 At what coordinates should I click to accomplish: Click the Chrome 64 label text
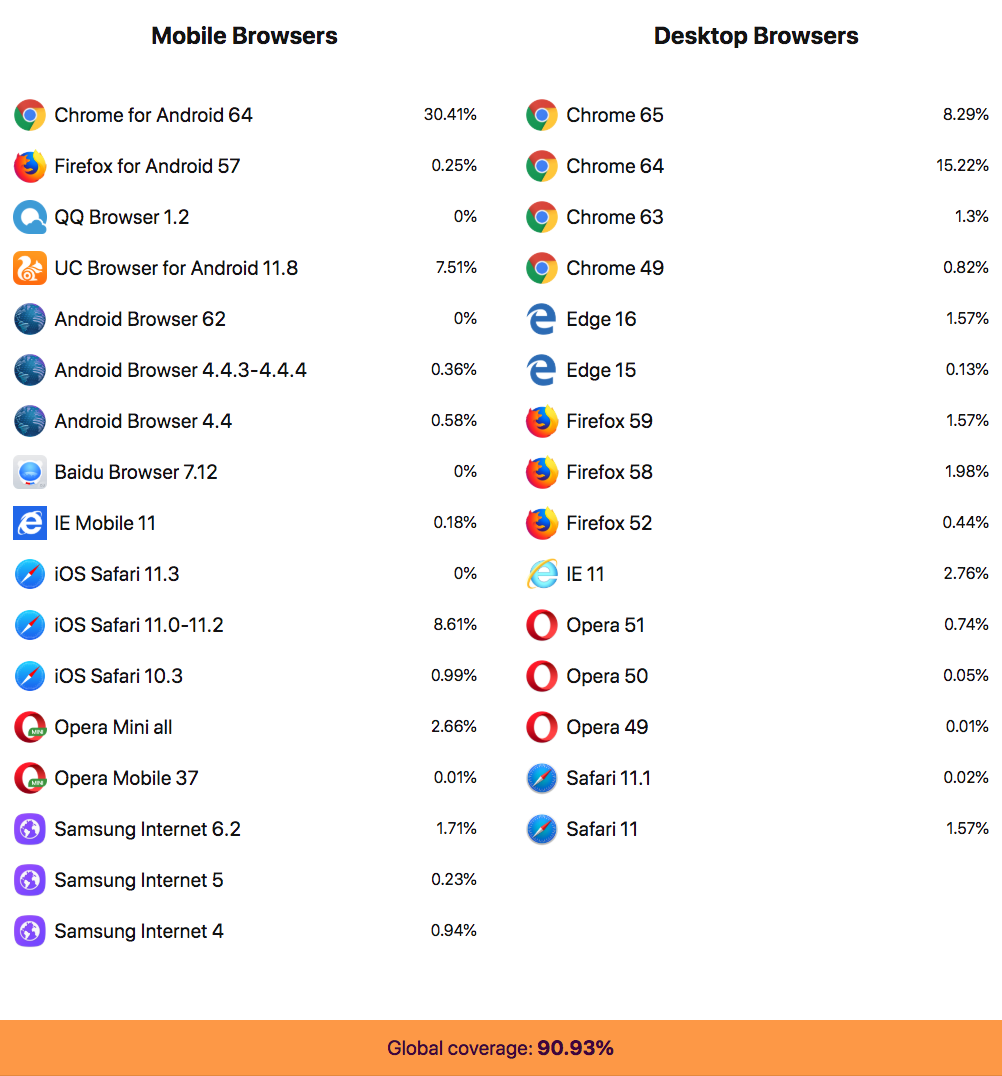click(615, 166)
